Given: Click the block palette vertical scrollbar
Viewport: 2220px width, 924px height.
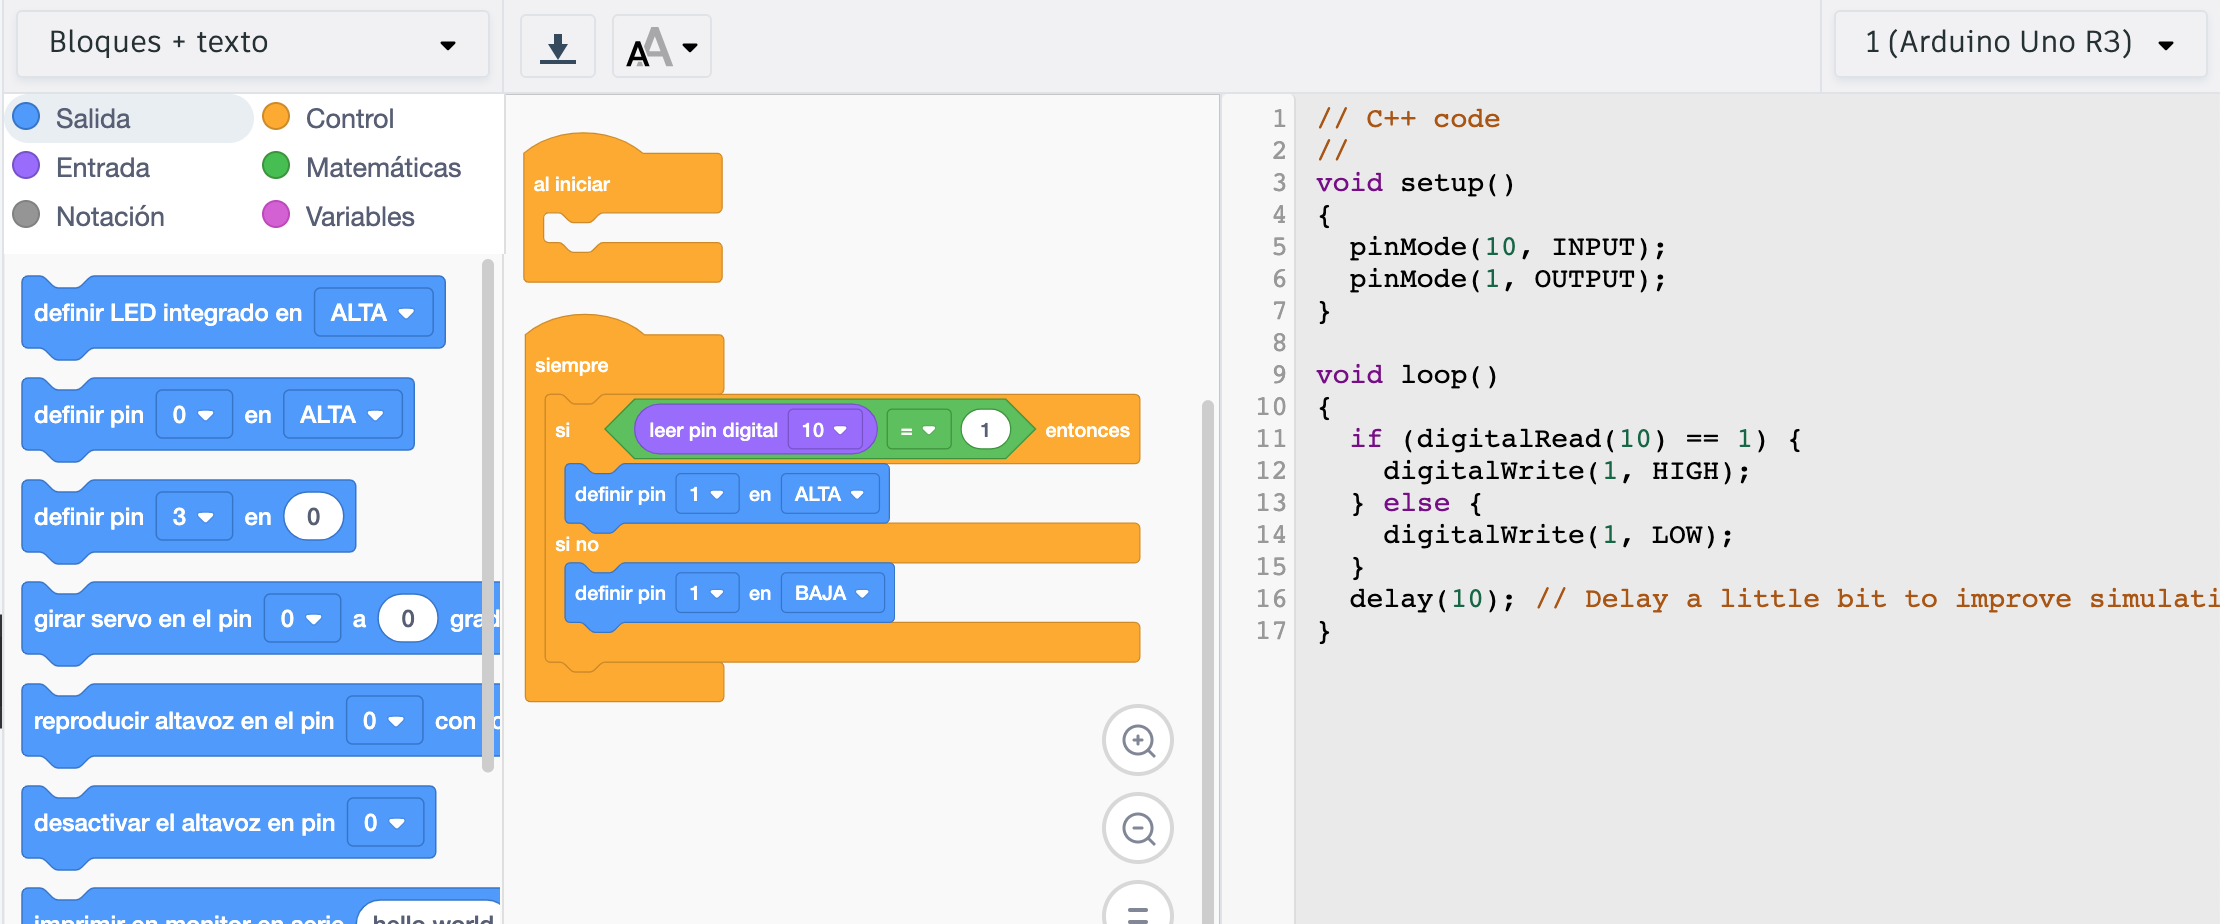Looking at the screenshot, I should pos(488,515).
